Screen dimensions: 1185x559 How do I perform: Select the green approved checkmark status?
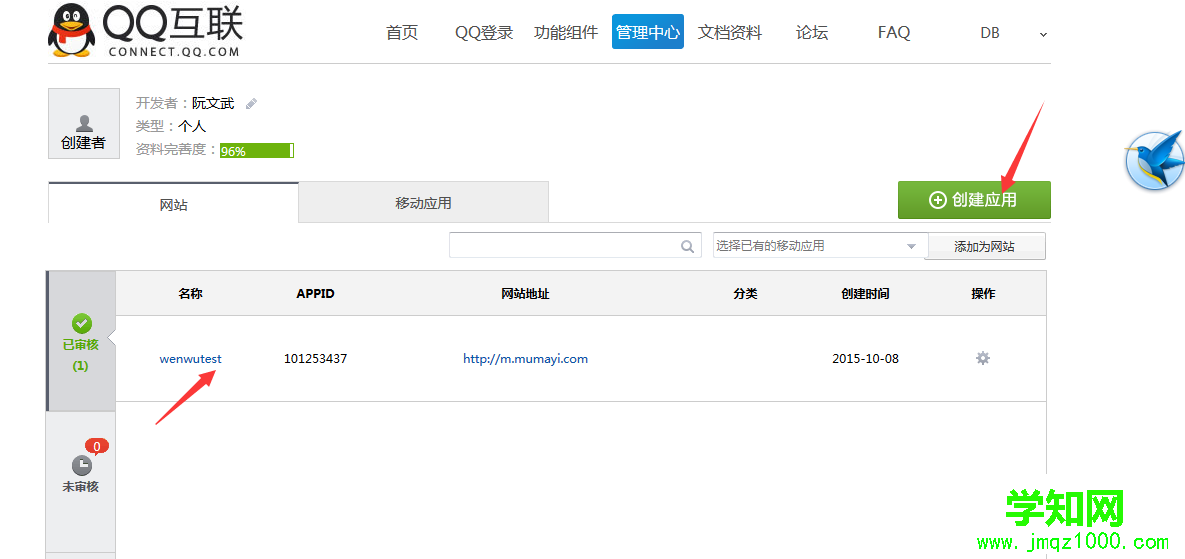coord(82,324)
